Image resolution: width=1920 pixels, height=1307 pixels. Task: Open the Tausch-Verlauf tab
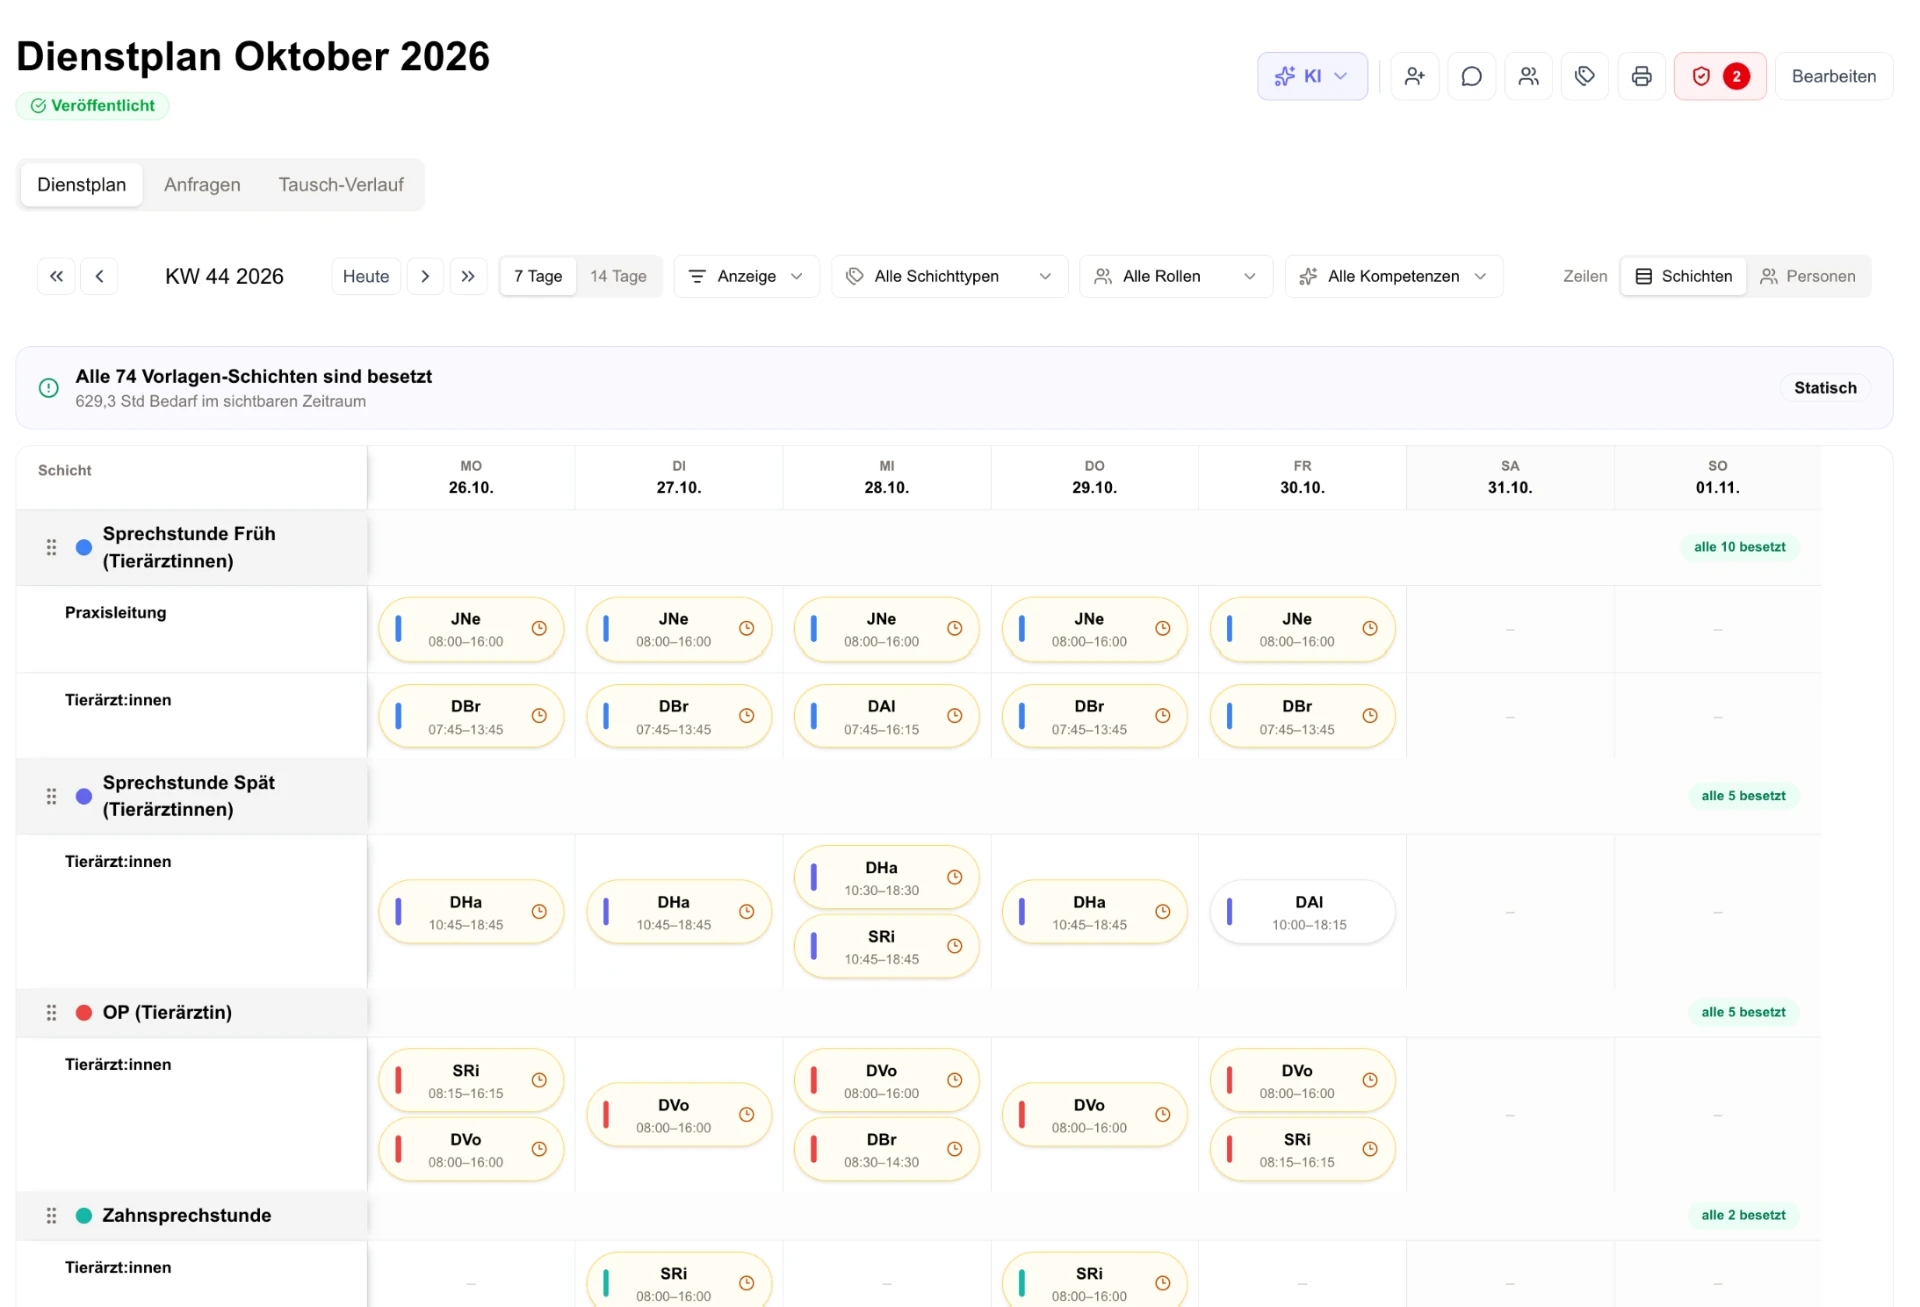[341, 185]
